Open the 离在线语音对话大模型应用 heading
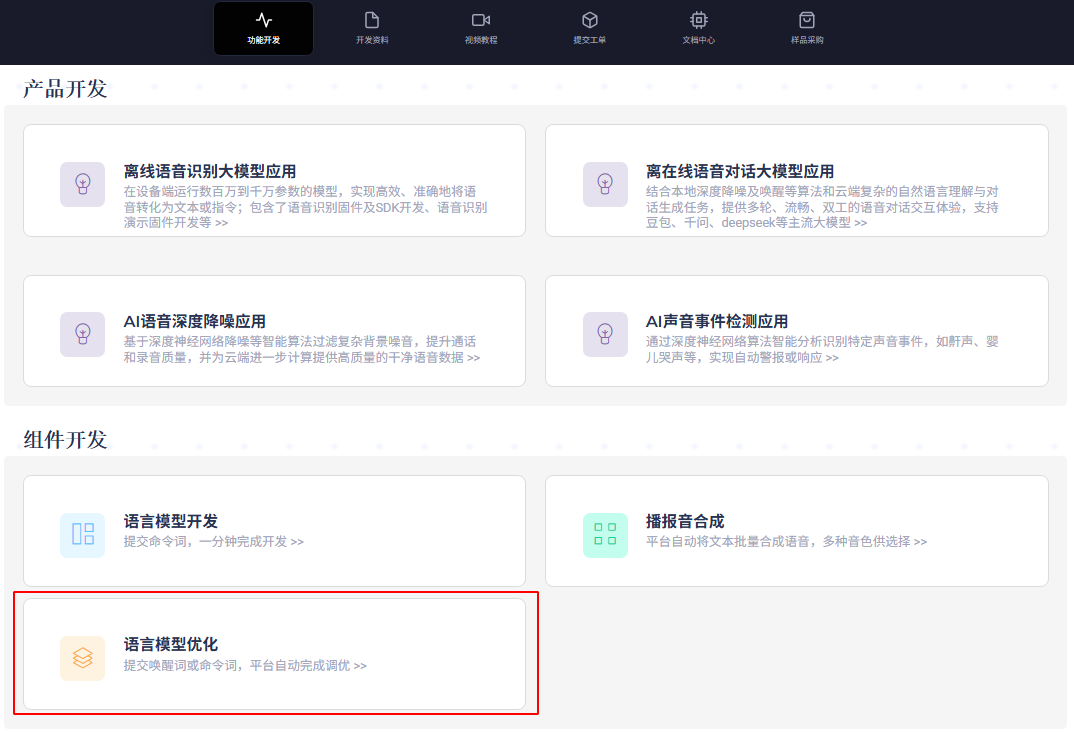This screenshot has height=734, width=1074. click(740, 171)
